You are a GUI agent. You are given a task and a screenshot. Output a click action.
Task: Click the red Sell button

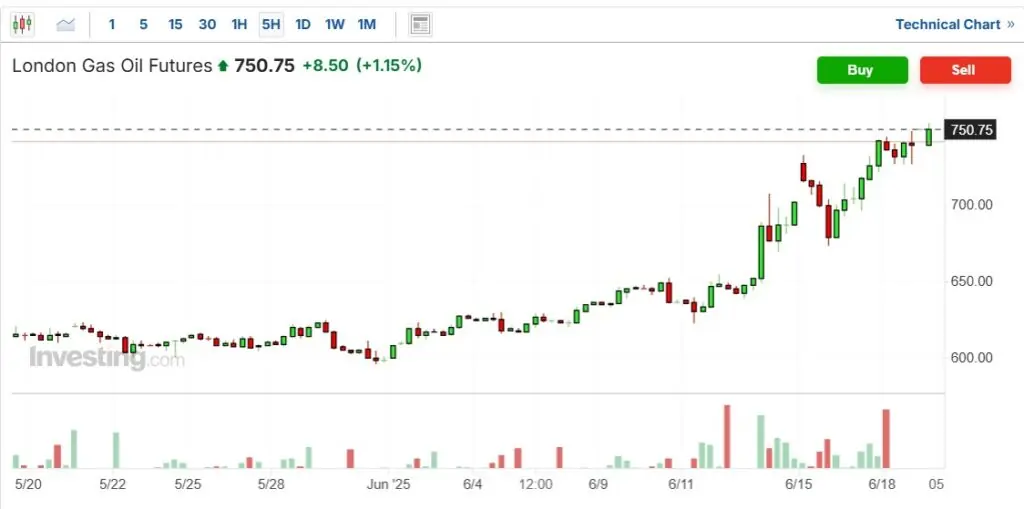coord(965,70)
